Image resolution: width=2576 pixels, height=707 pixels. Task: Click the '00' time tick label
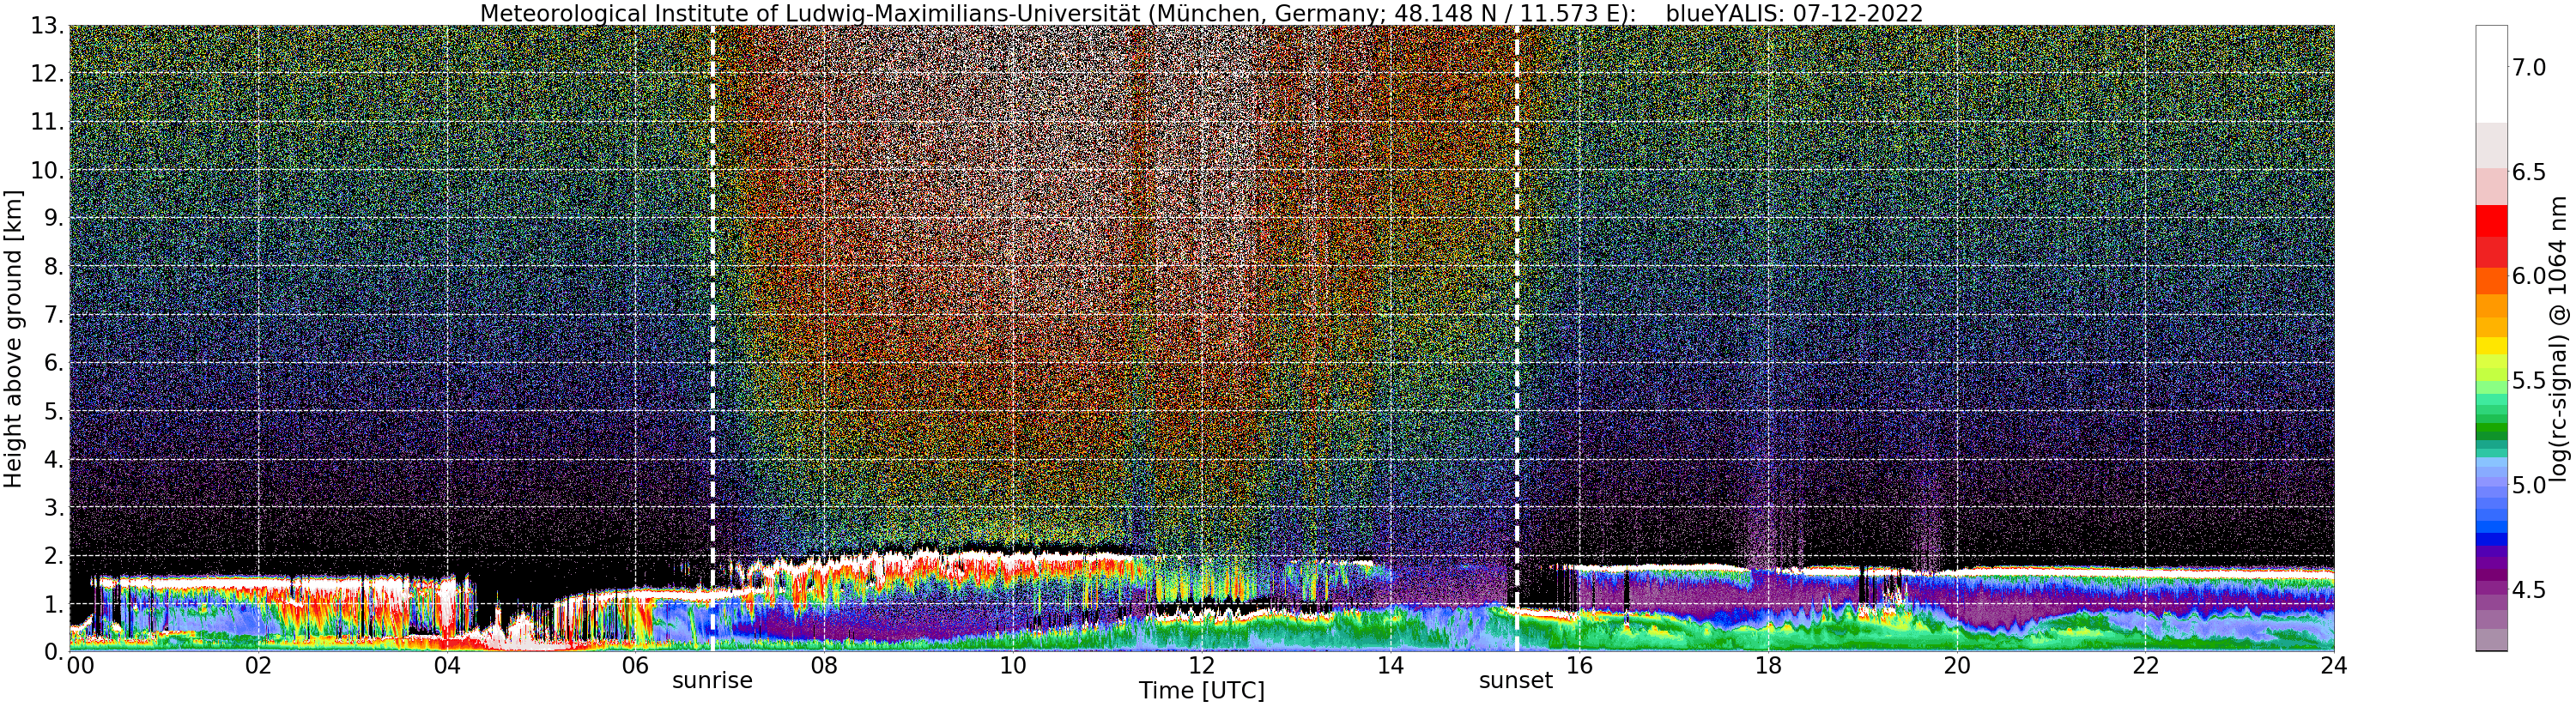pyautogui.click(x=79, y=666)
